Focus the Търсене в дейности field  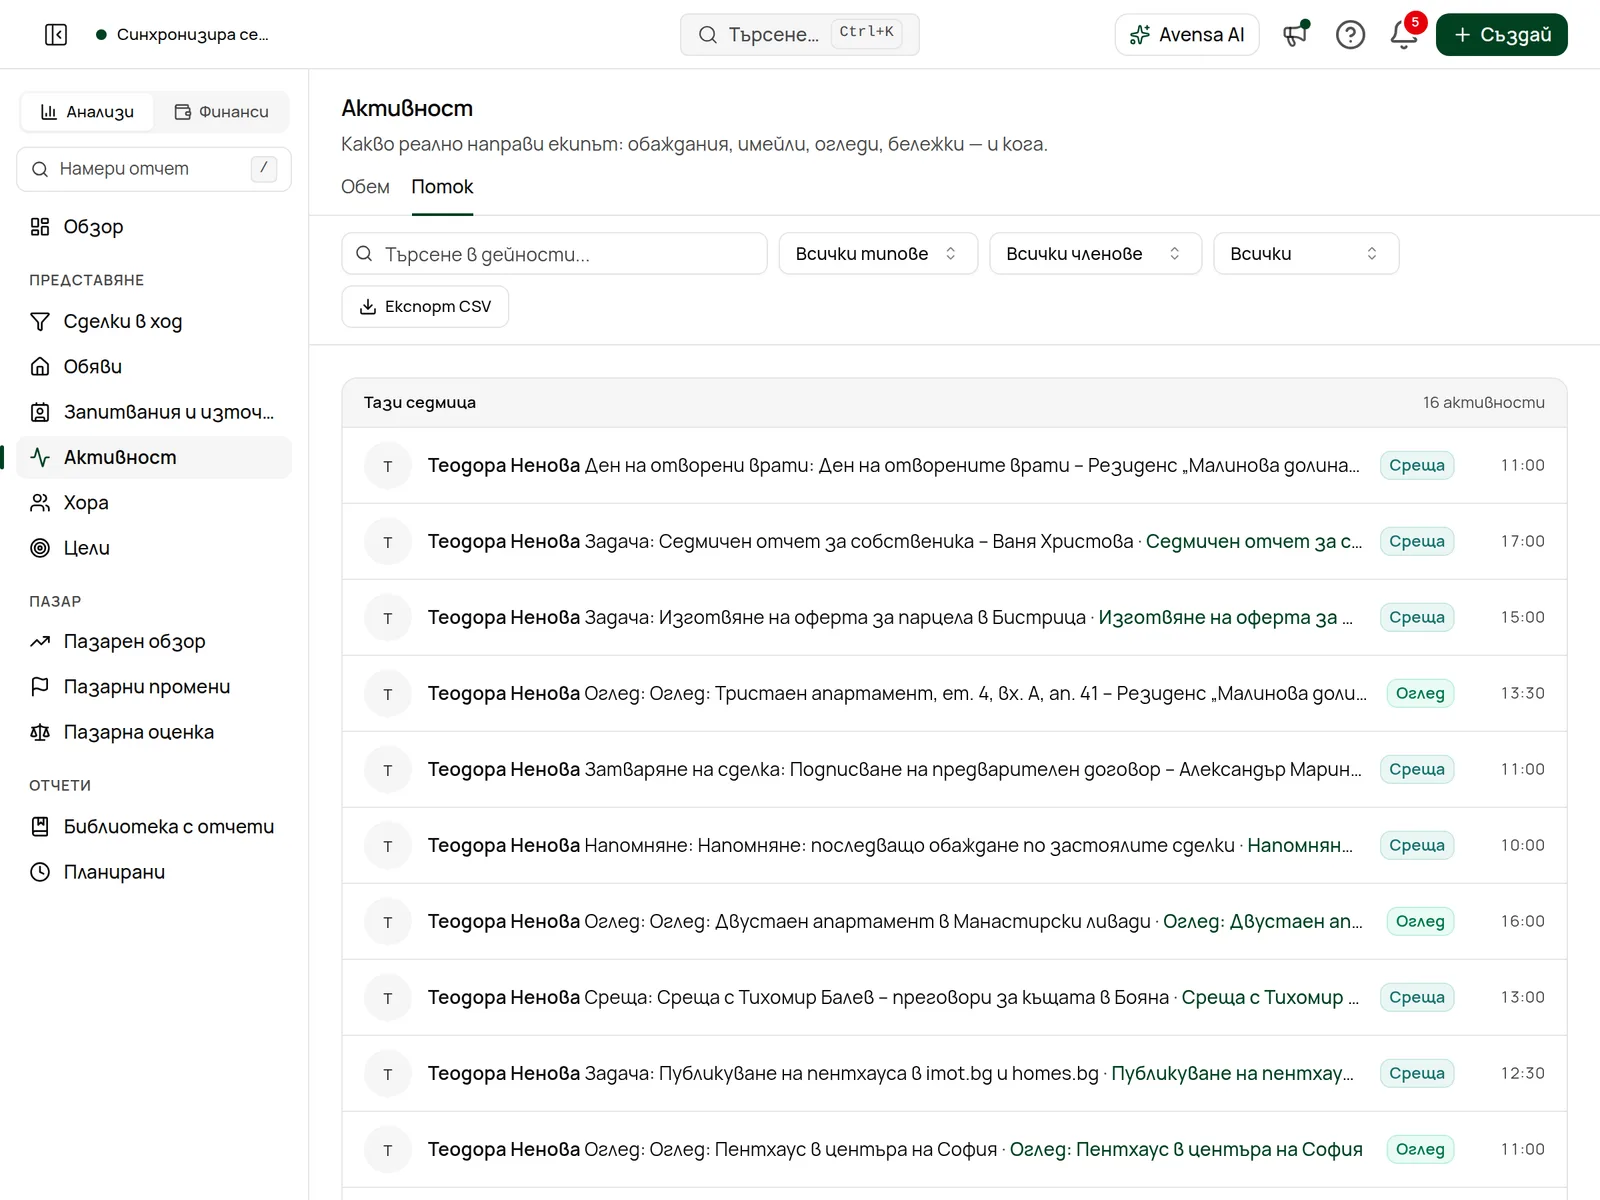(554, 254)
